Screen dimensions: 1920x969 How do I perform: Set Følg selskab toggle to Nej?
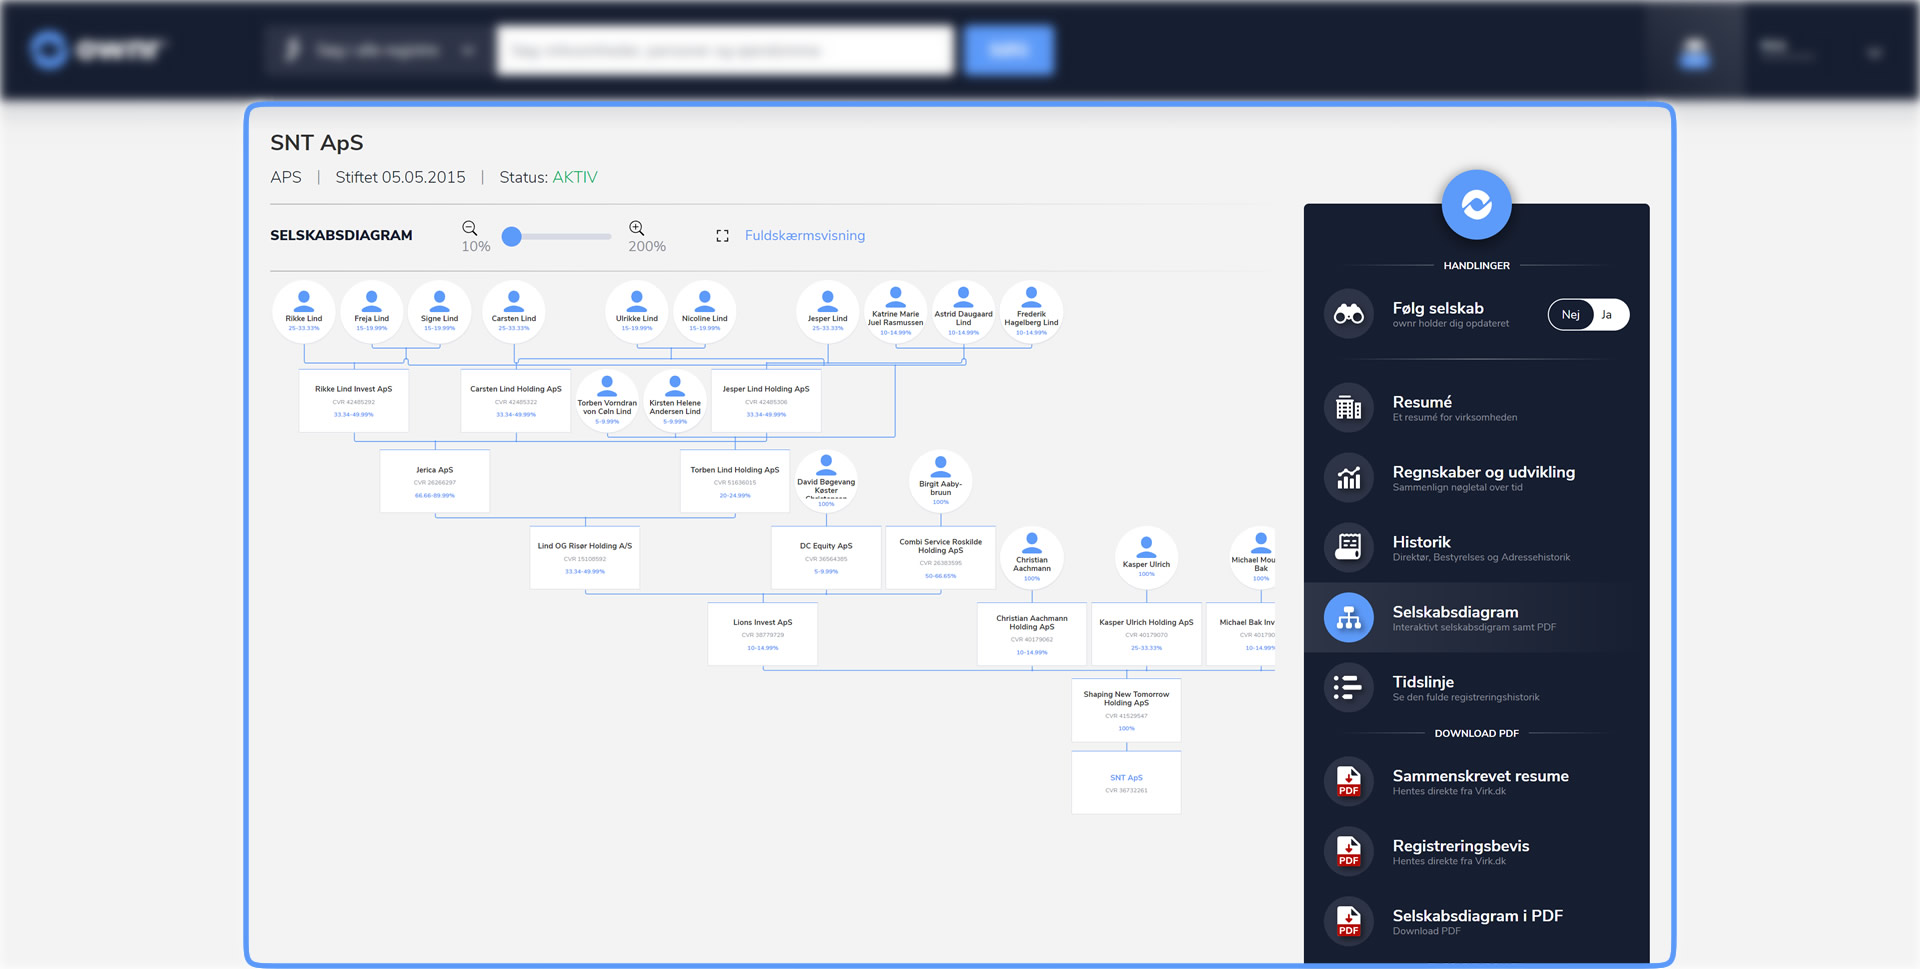pos(1571,315)
